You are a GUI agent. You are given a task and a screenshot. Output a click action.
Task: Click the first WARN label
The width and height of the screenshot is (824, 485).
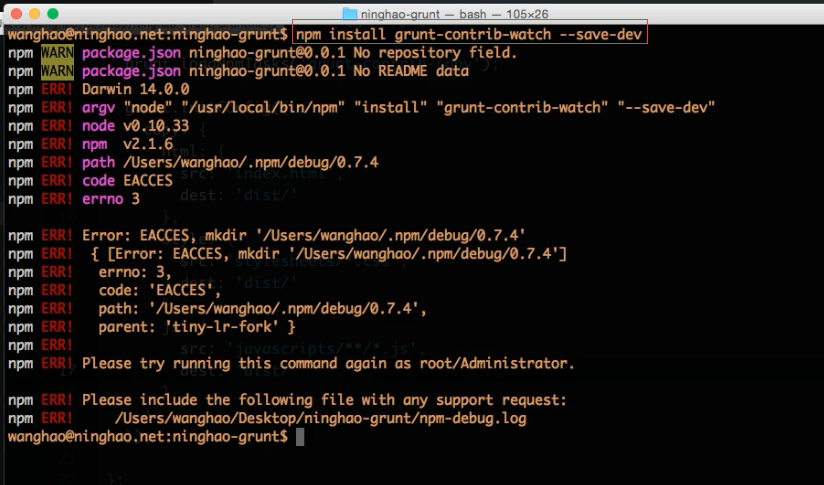click(x=57, y=52)
